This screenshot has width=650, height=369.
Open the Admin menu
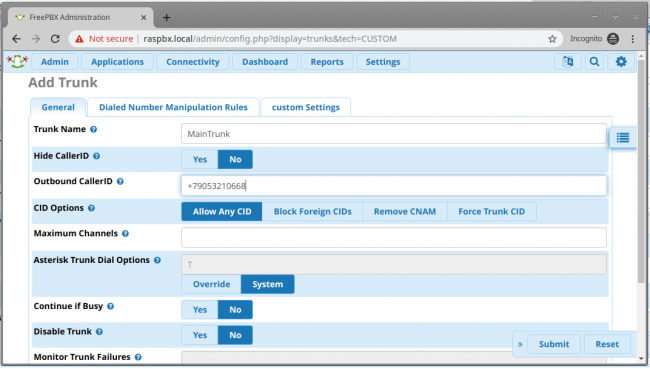tap(55, 62)
